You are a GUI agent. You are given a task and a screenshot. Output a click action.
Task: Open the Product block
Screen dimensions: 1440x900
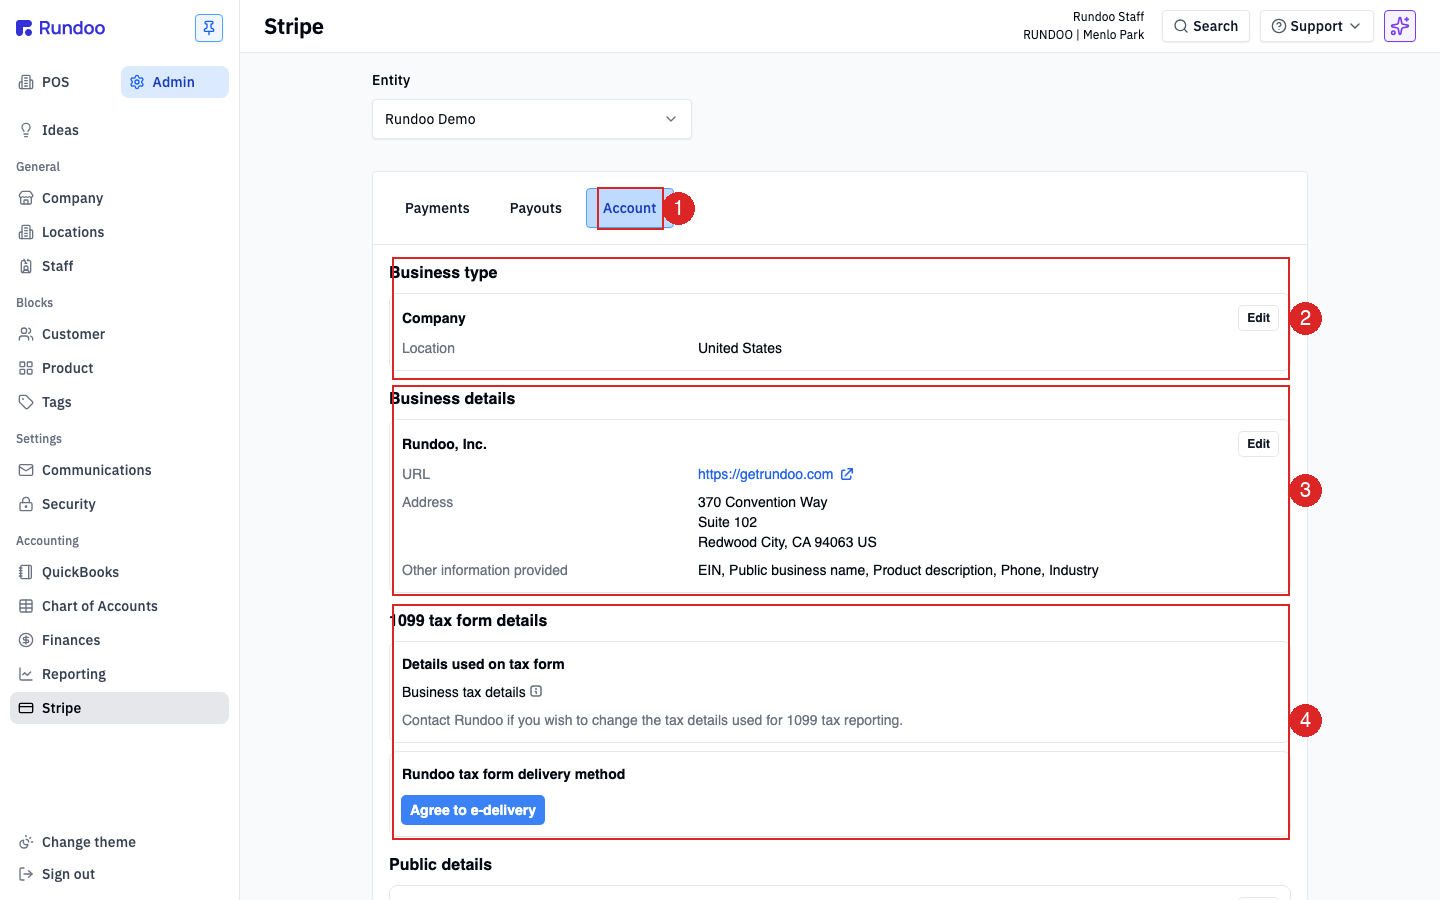coord(119,368)
